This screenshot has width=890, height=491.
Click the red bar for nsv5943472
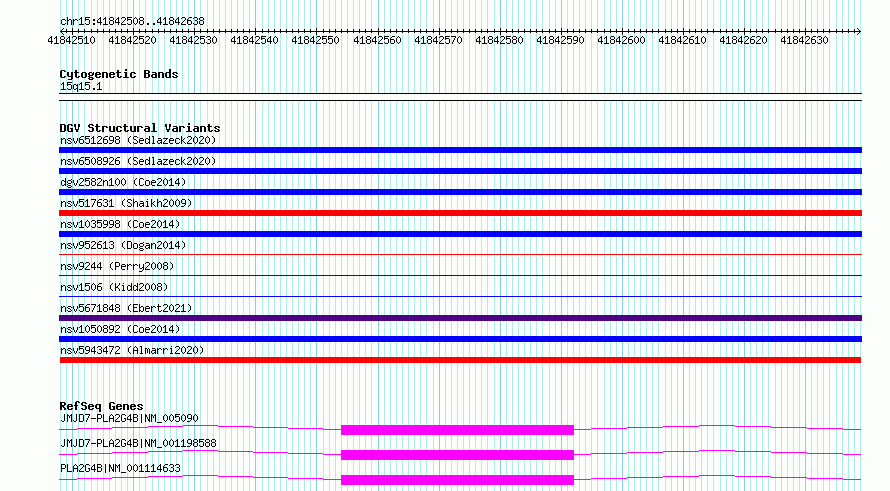pyautogui.click(x=460, y=360)
